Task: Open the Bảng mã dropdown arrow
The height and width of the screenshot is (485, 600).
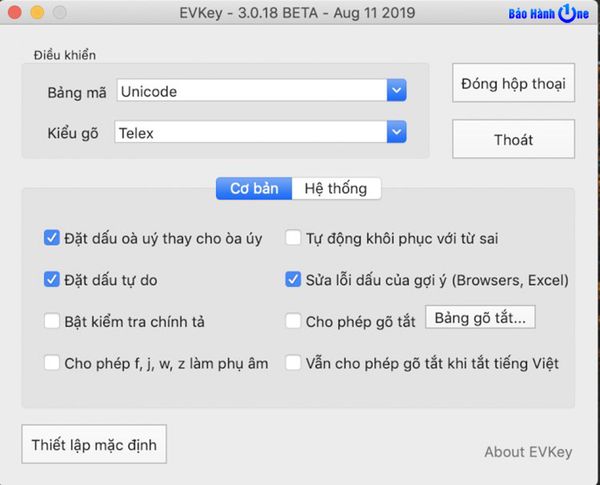Action: tap(396, 91)
